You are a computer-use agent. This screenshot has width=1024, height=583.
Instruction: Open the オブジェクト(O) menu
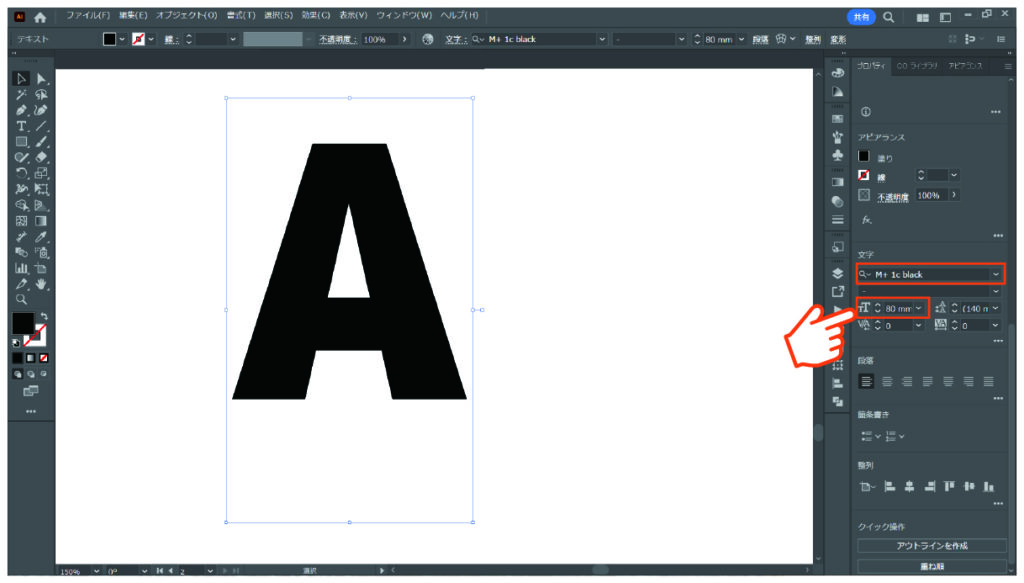pos(186,15)
